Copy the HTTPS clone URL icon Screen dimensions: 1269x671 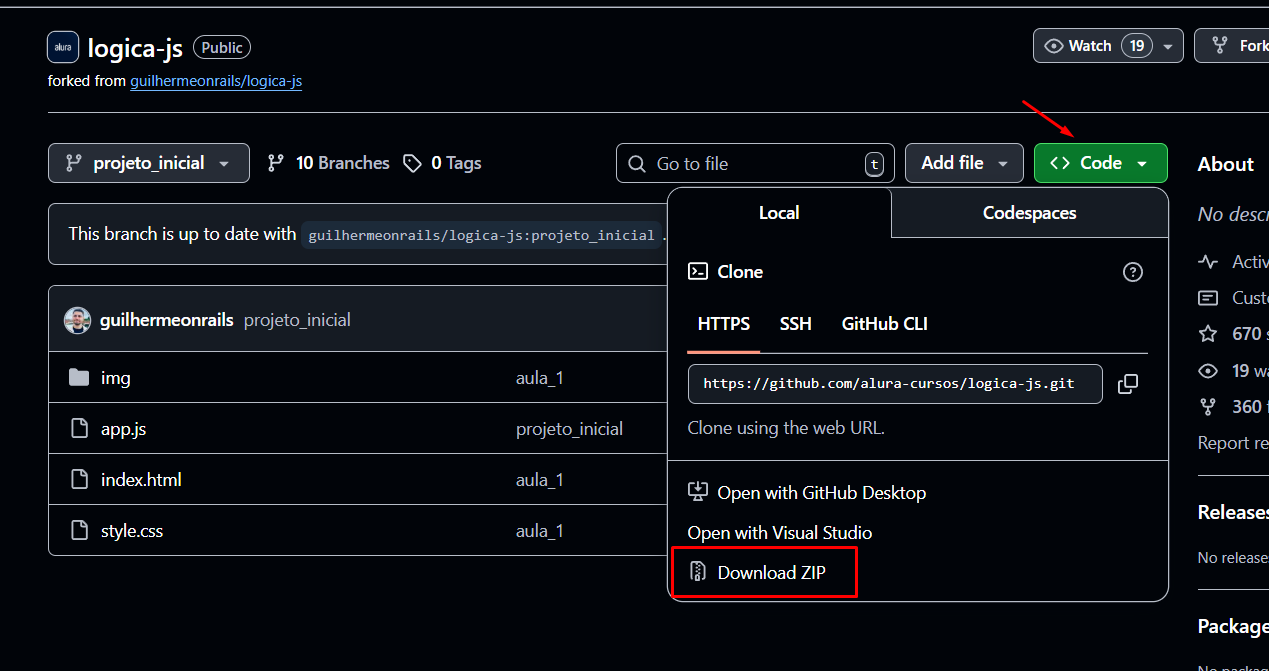click(1128, 383)
